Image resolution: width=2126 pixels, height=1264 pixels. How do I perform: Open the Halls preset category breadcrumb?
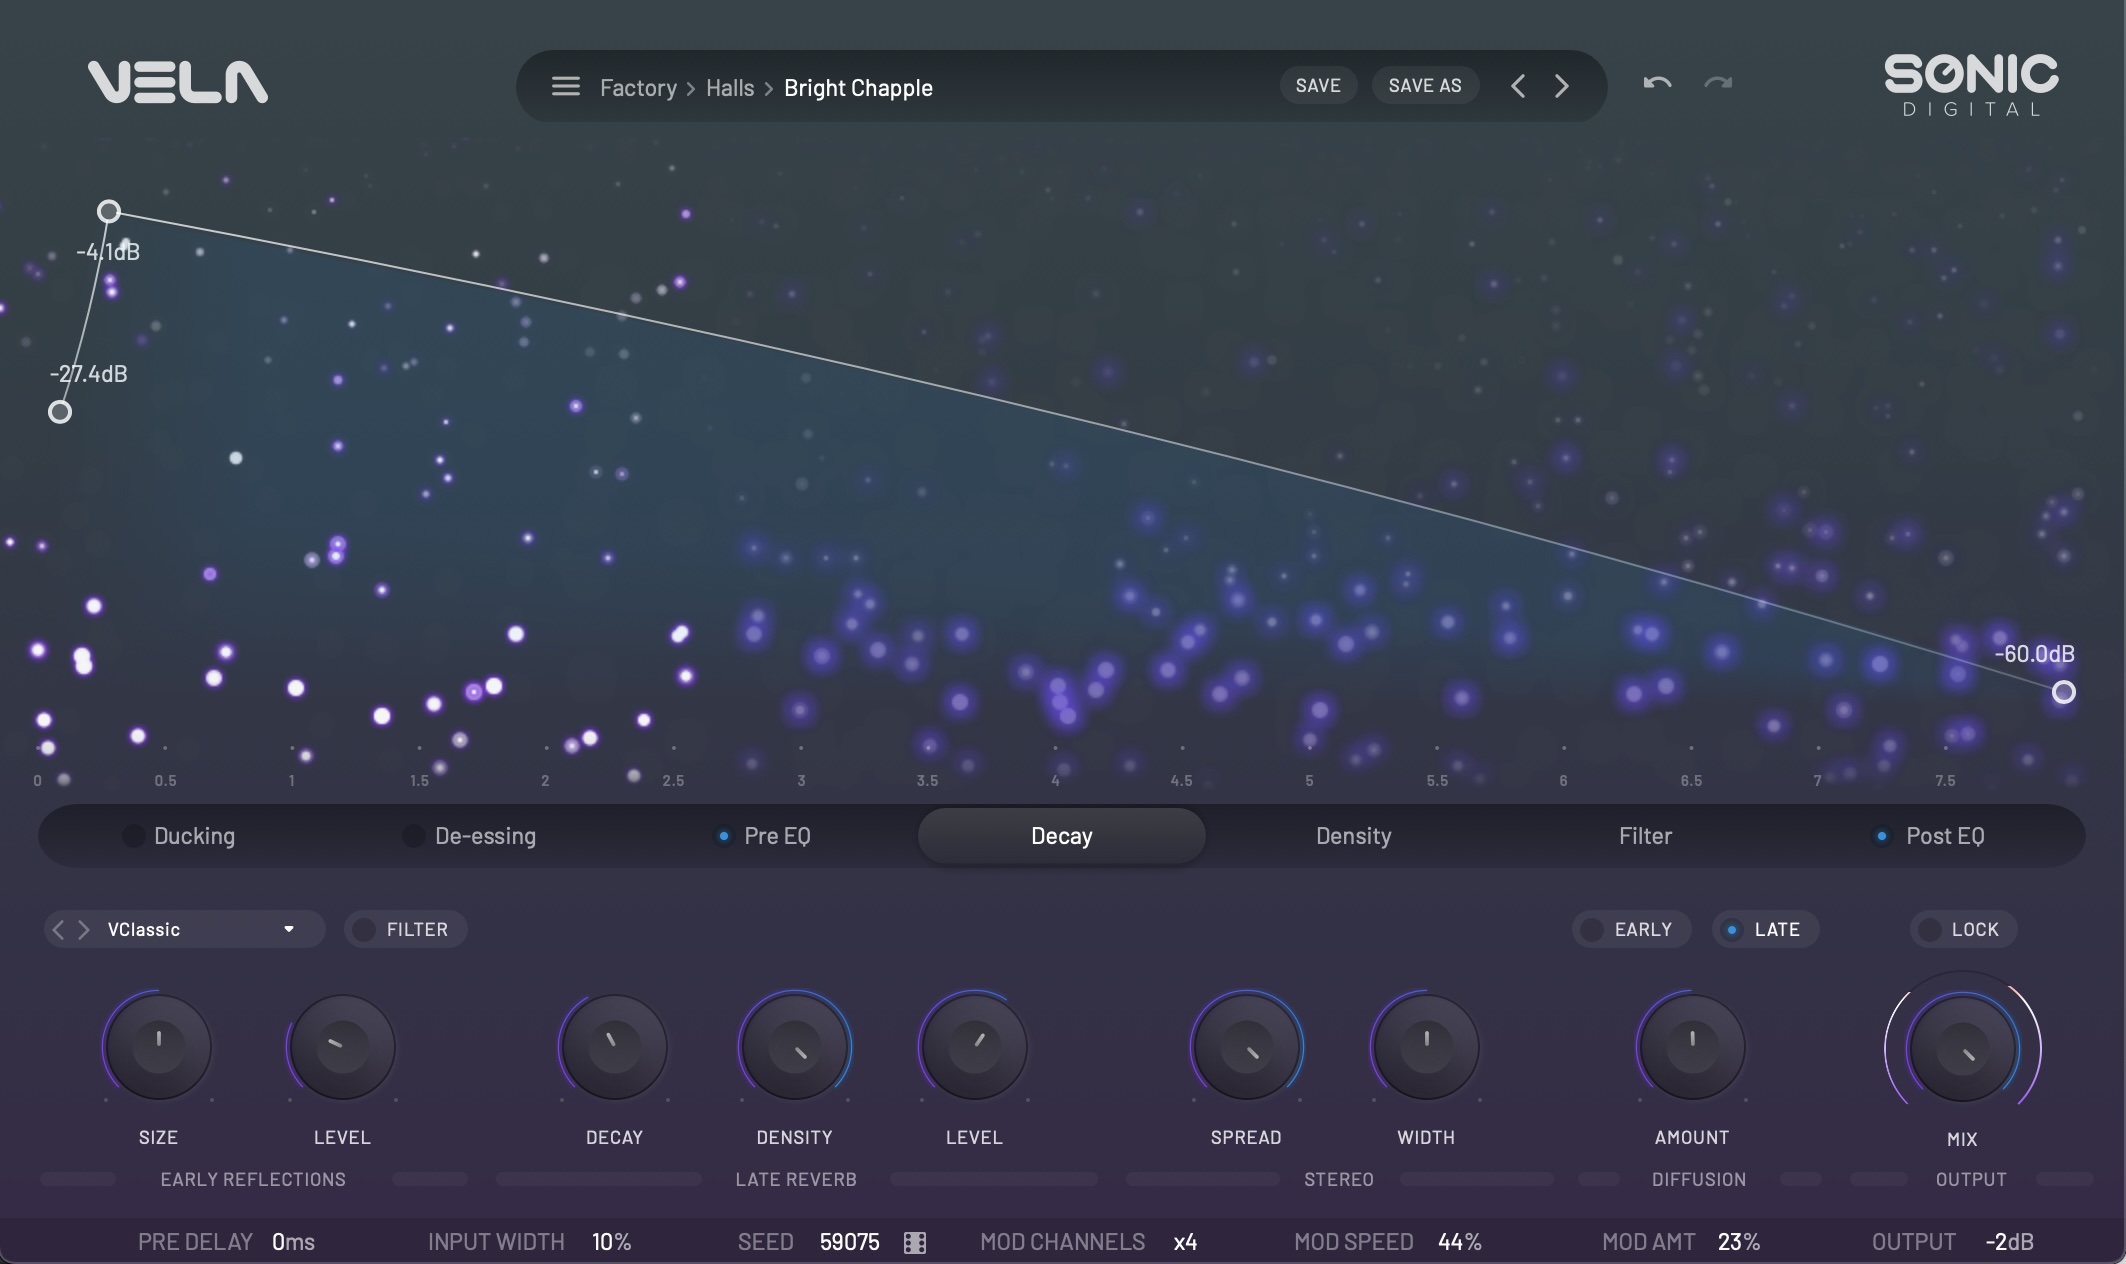point(730,88)
